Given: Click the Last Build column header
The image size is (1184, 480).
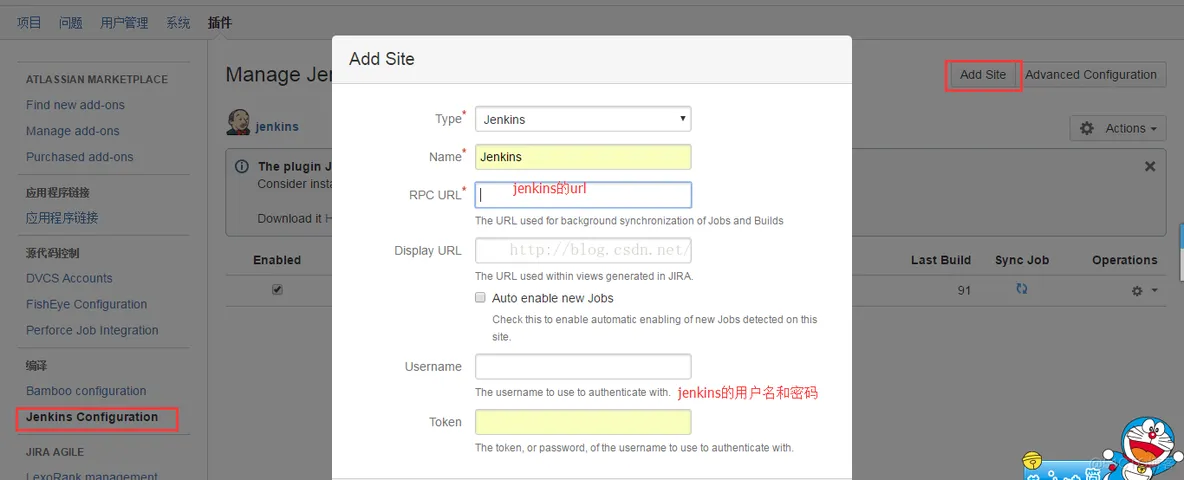Looking at the screenshot, I should (941, 260).
